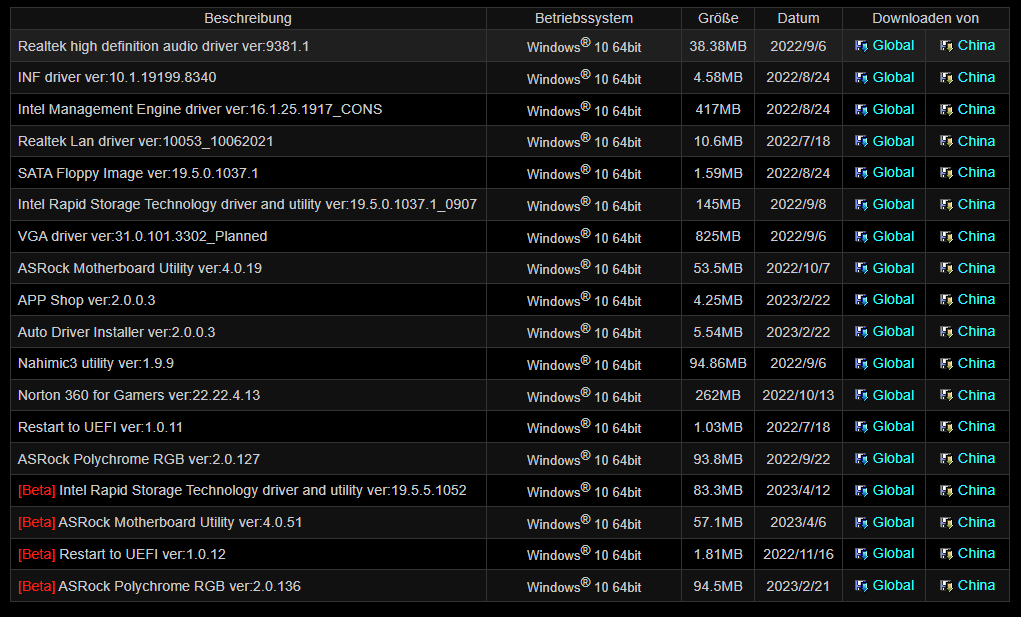
Task: Download Beta ASRock Motherboard Utility ver:4.0.51 from China
Action: pyautogui.click(x=976, y=522)
